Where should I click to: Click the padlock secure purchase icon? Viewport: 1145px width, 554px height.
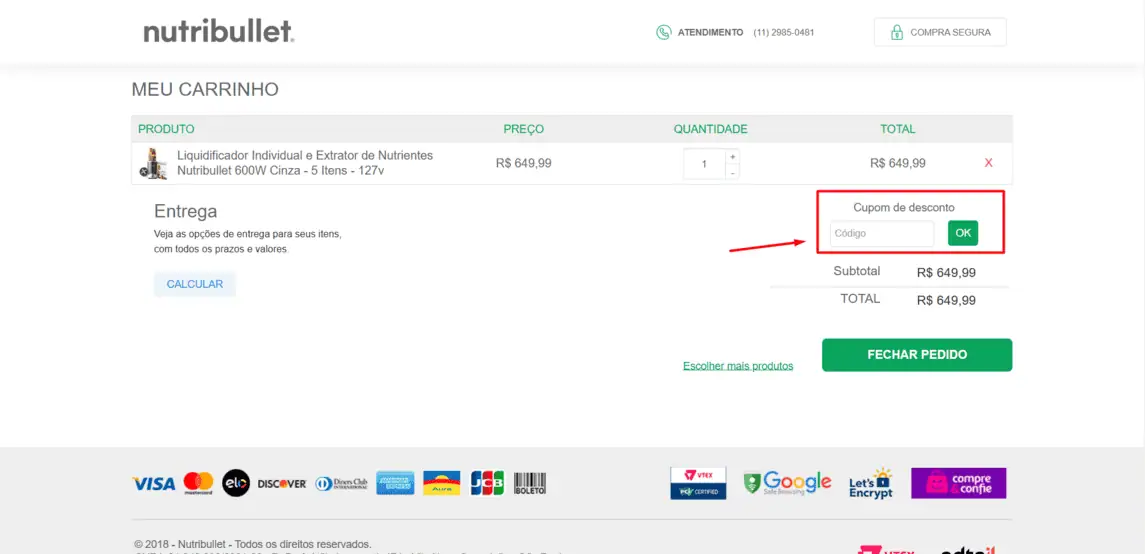[896, 32]
